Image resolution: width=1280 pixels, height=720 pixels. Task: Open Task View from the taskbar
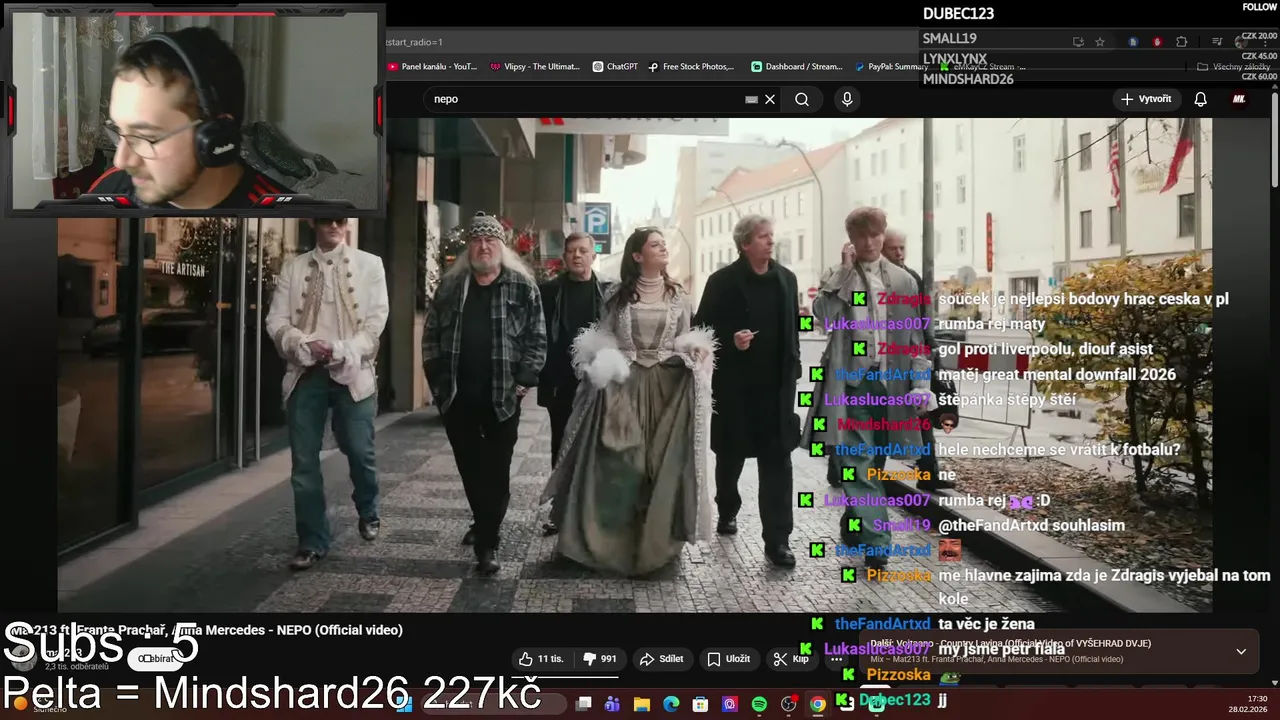(584, 704)
